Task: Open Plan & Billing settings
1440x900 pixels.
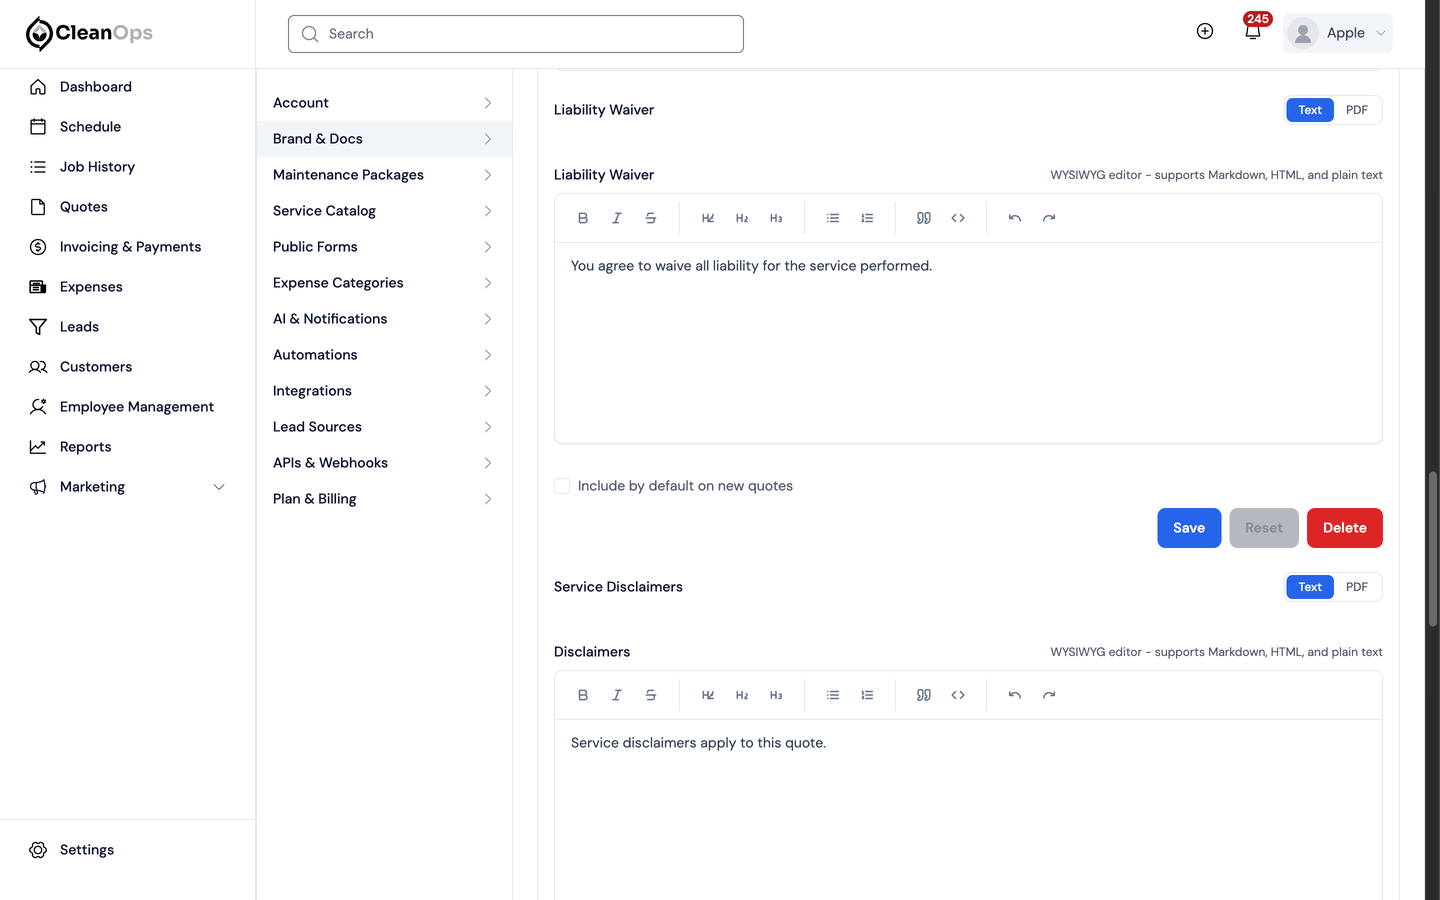Action: point(384,499)
